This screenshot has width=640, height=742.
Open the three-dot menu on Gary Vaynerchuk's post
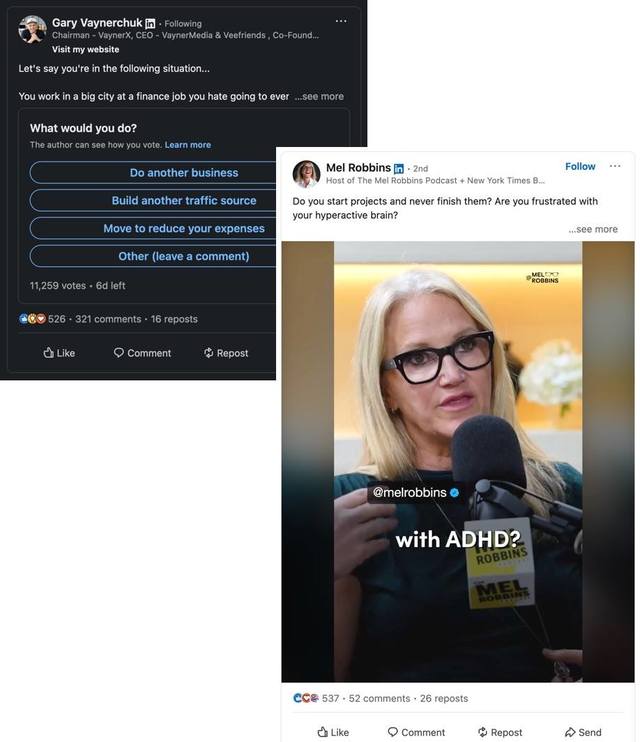point(341,21)
